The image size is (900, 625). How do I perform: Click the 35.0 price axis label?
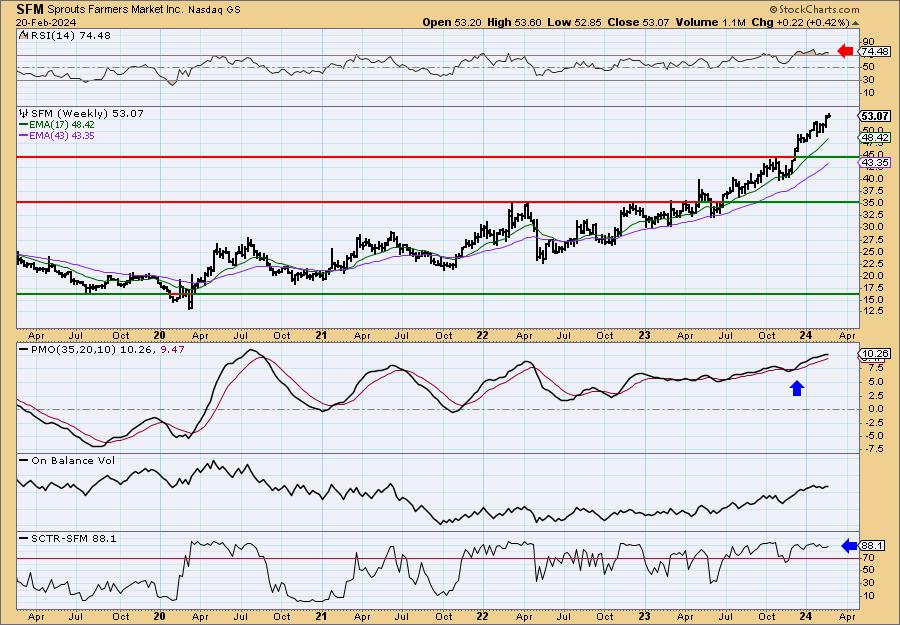(872, 202)
